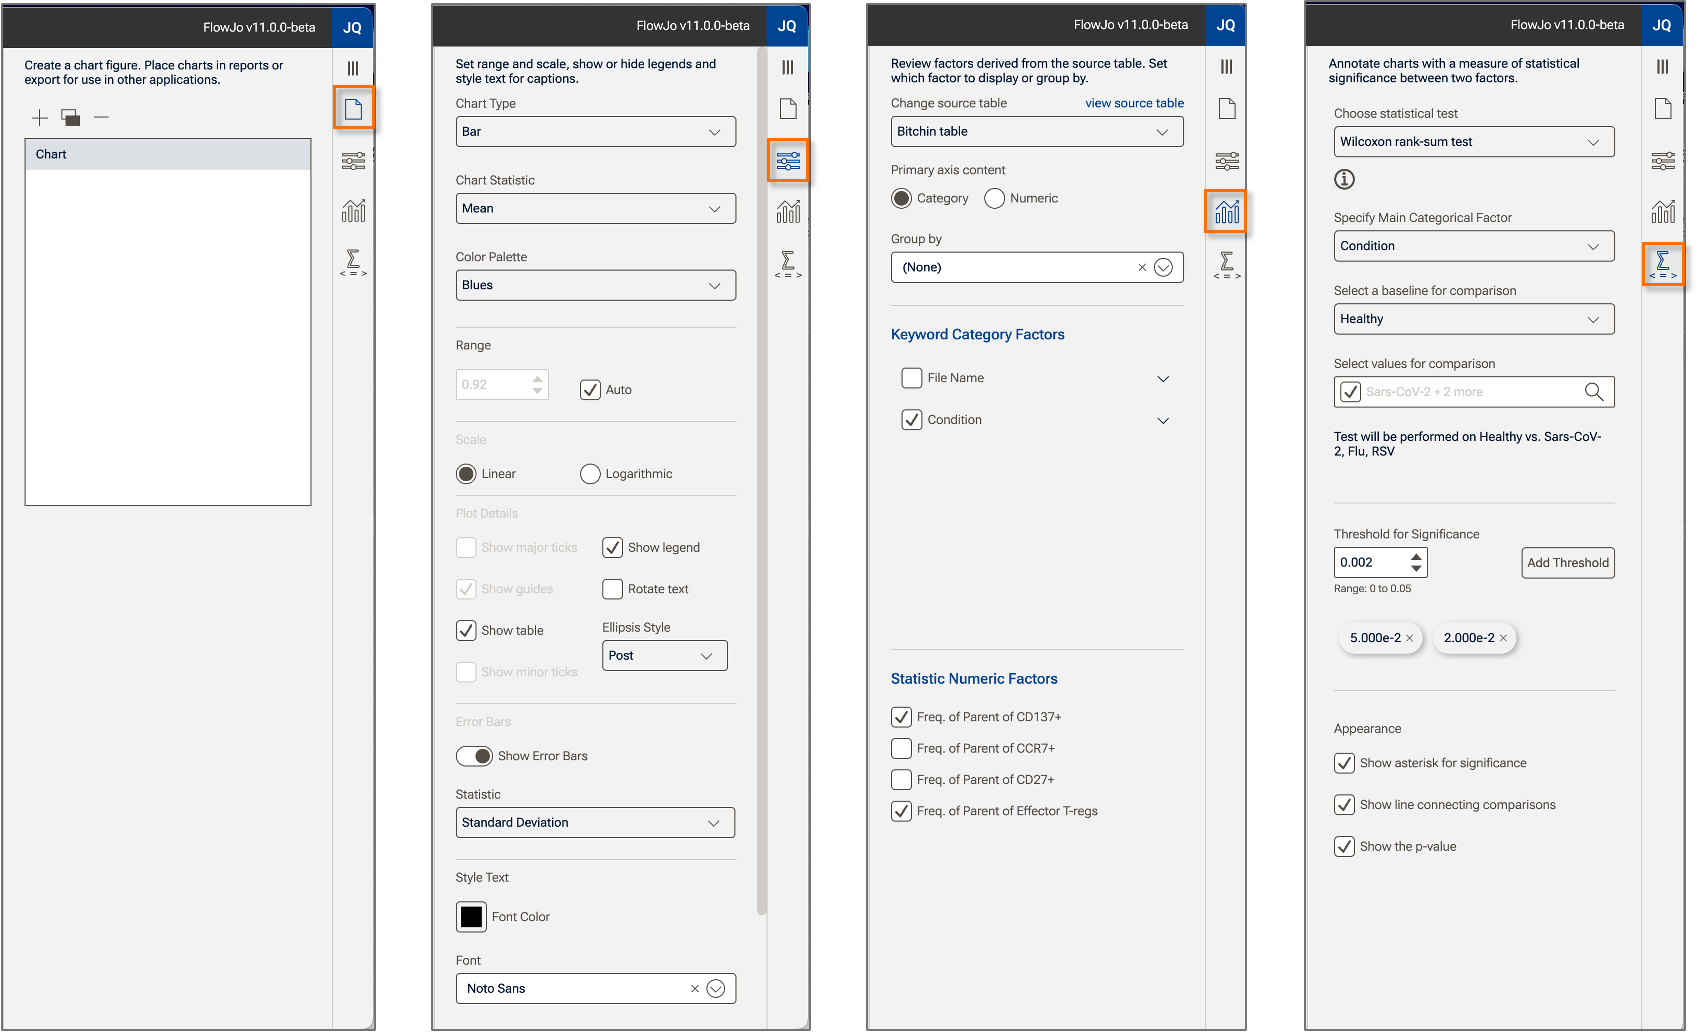Image resolution: width=1698 pixels, height=1032 pixels.
Task: Open the factors bar-chart tab in first panel
Action: click(353, 210)
